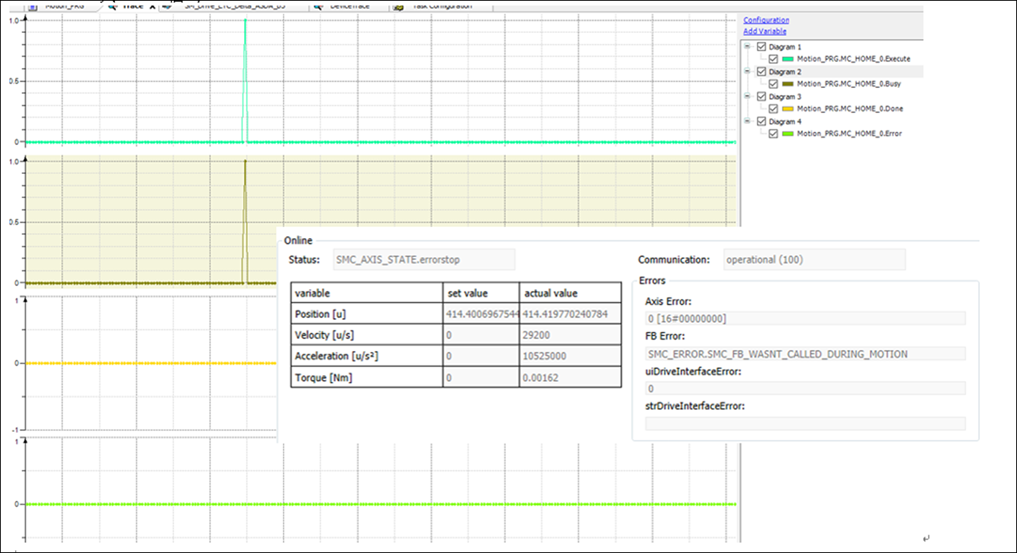Click the SM_Drive_ETC_Delta_ASDA_B3 tab icon
Screen dimensions: 1017x553
point(166,6)
